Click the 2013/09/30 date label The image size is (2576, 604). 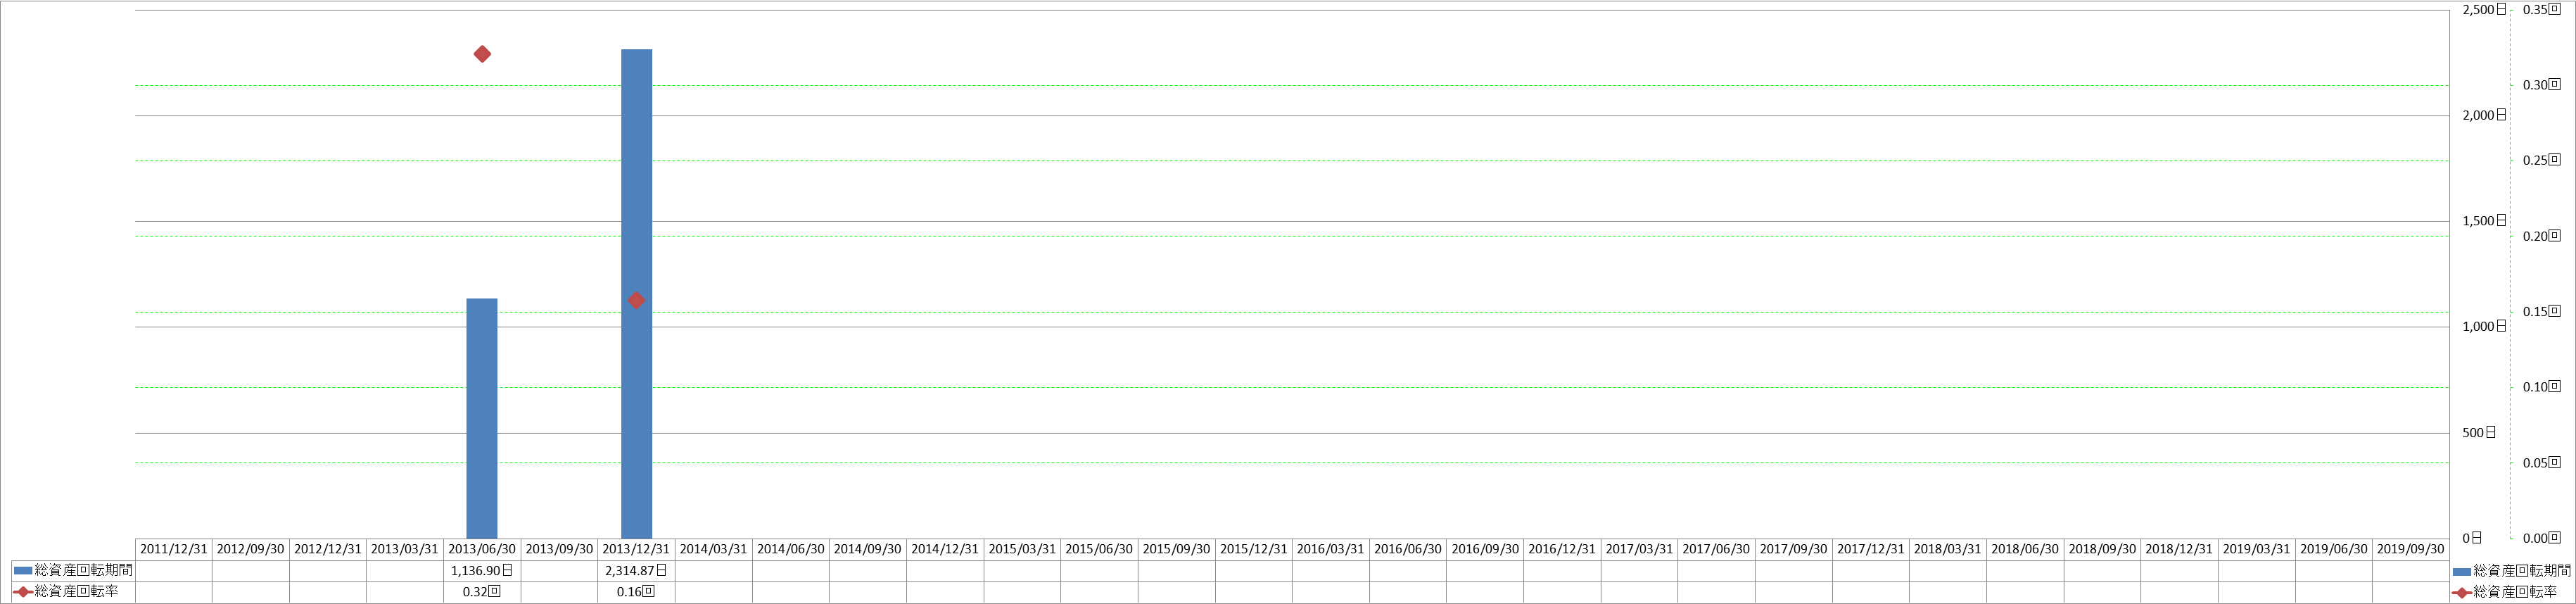tap(559, 549)
